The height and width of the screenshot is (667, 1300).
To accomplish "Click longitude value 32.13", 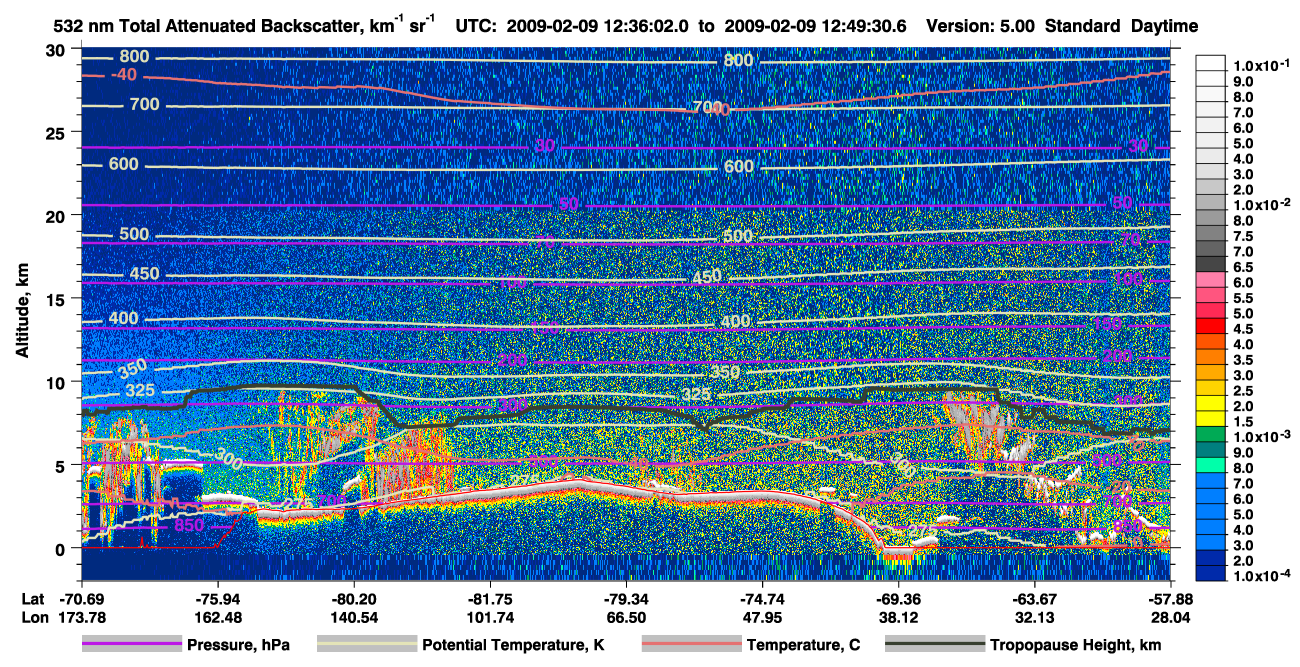I will click(x=1034, y=618).
